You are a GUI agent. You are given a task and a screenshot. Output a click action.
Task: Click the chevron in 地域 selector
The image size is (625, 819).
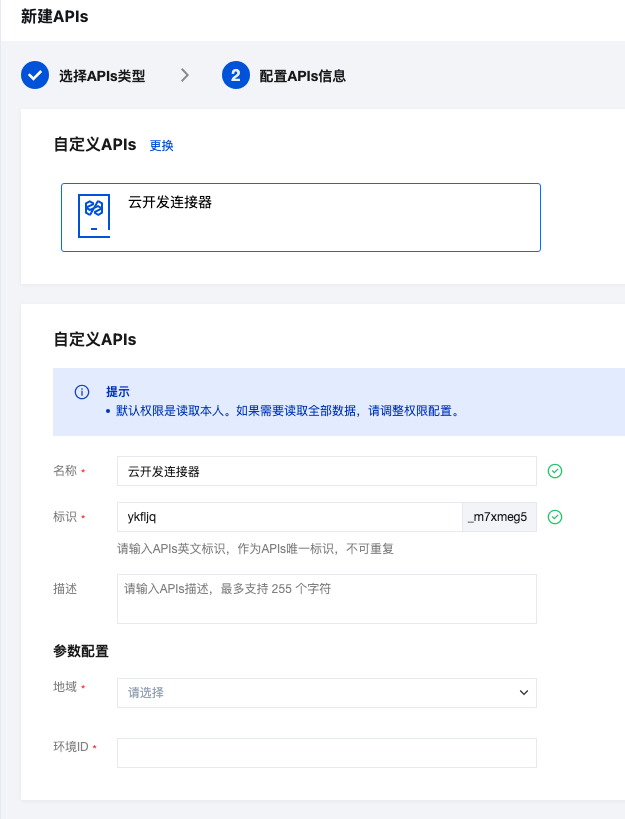524,693
